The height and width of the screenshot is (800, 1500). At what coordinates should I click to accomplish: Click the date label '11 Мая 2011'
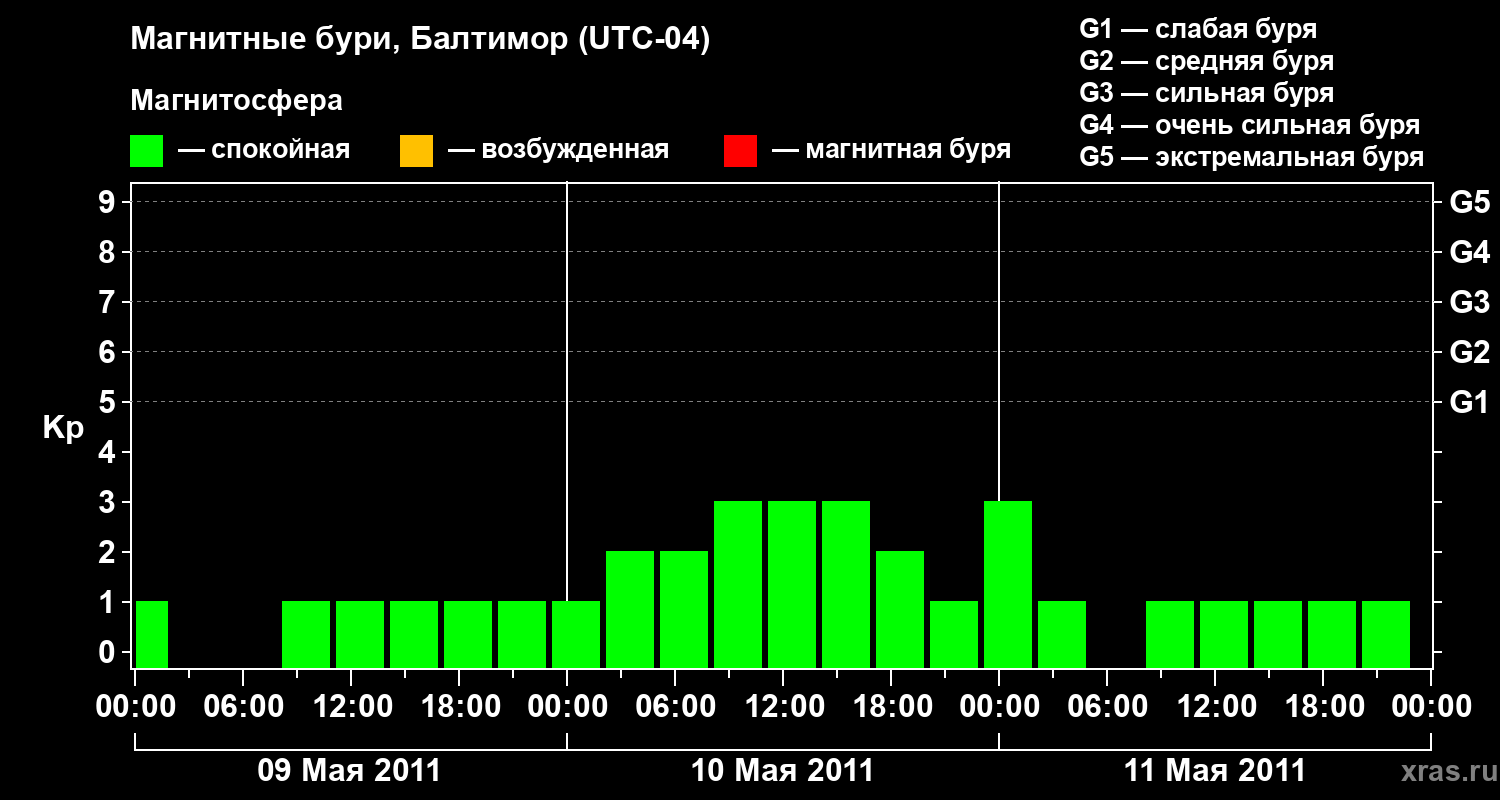point(1215,770)
